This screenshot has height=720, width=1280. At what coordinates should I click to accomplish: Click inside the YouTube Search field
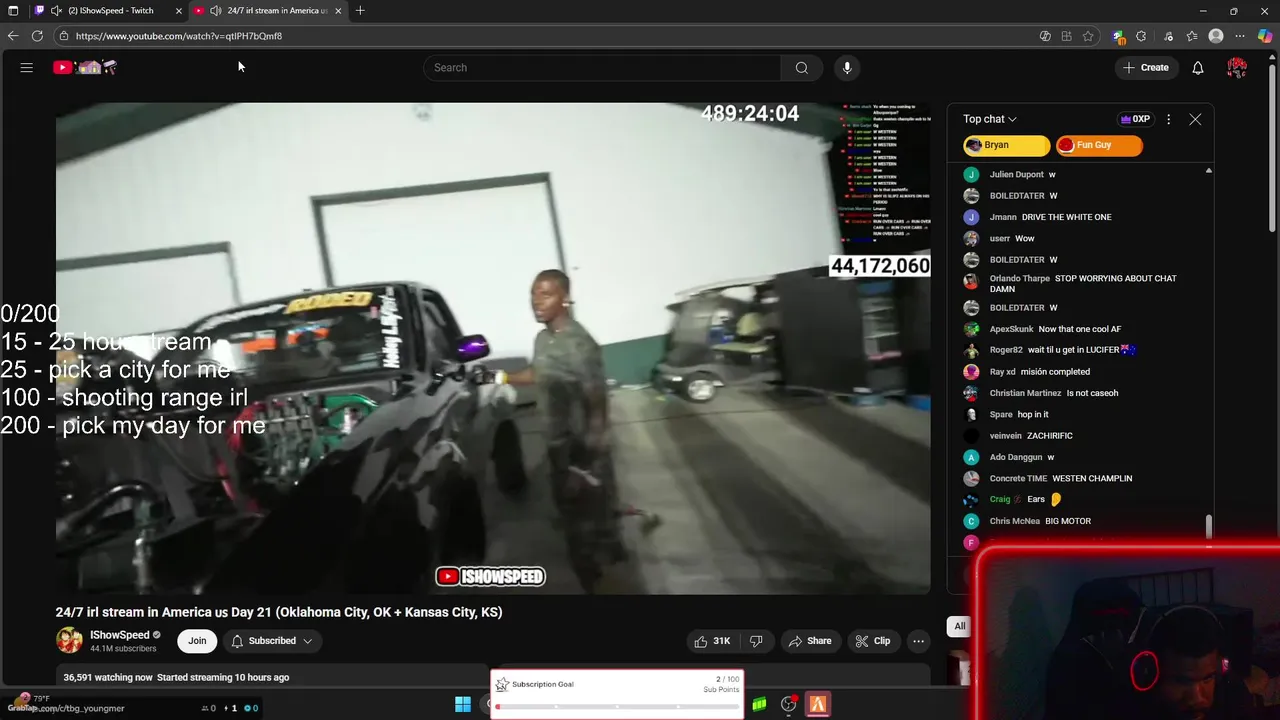tap(602, 67)
